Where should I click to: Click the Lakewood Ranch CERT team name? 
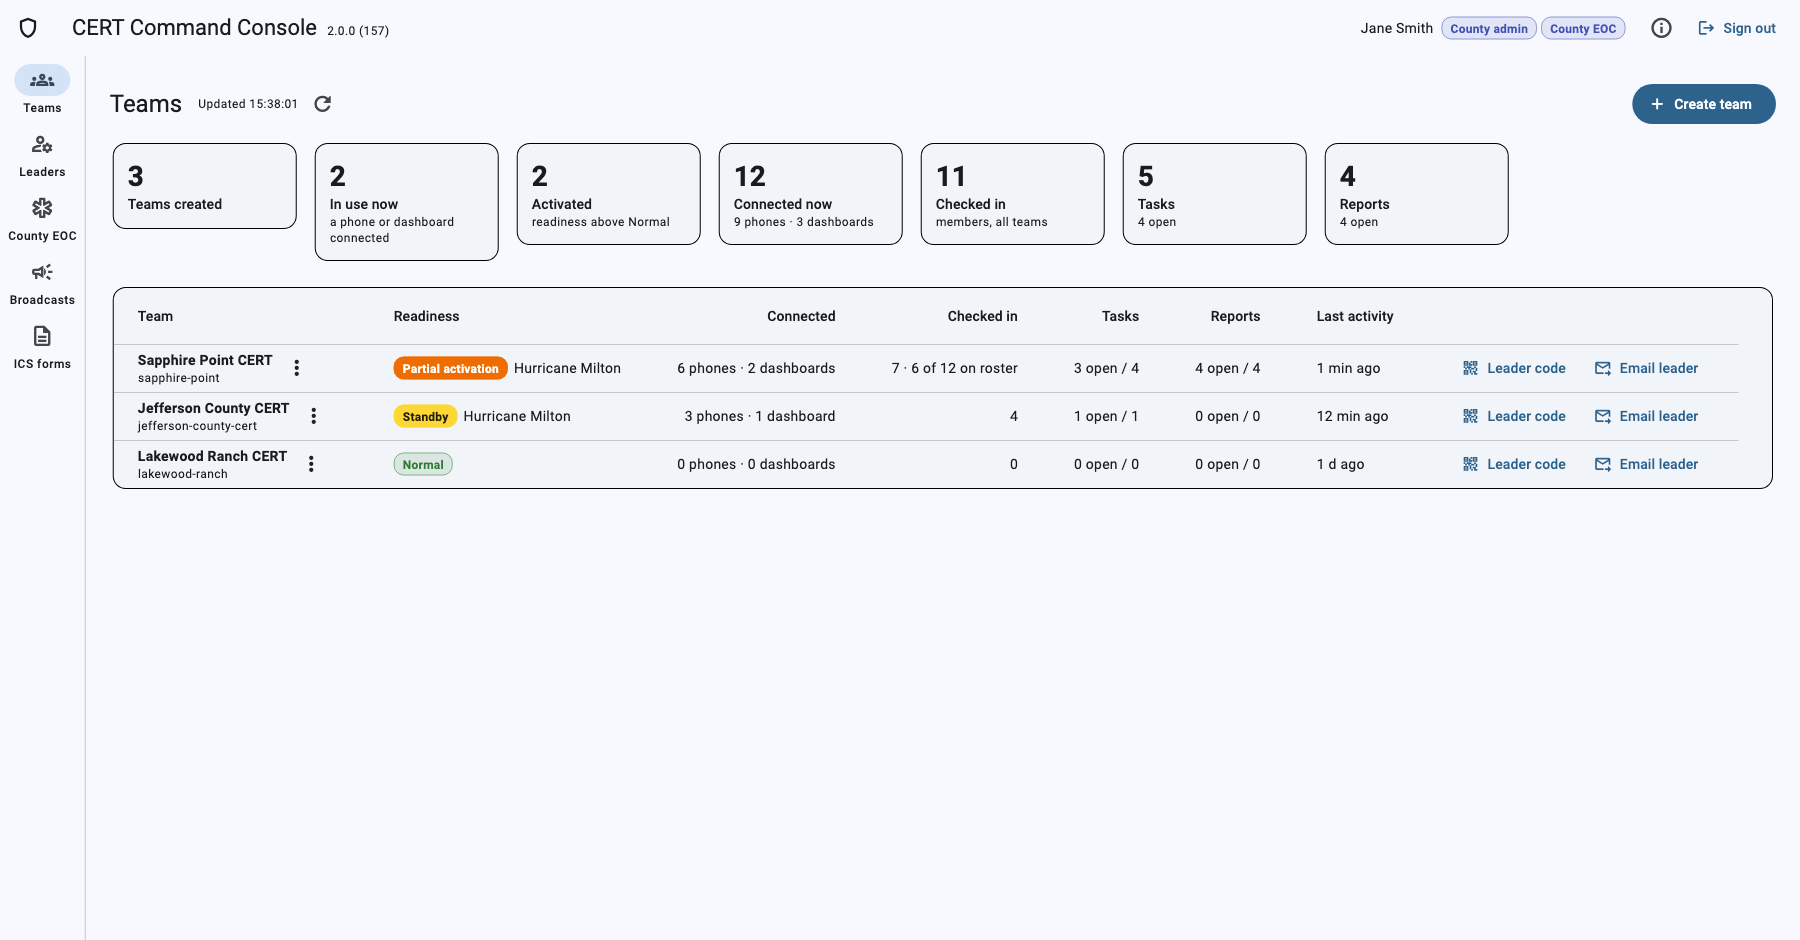point(212,456)
